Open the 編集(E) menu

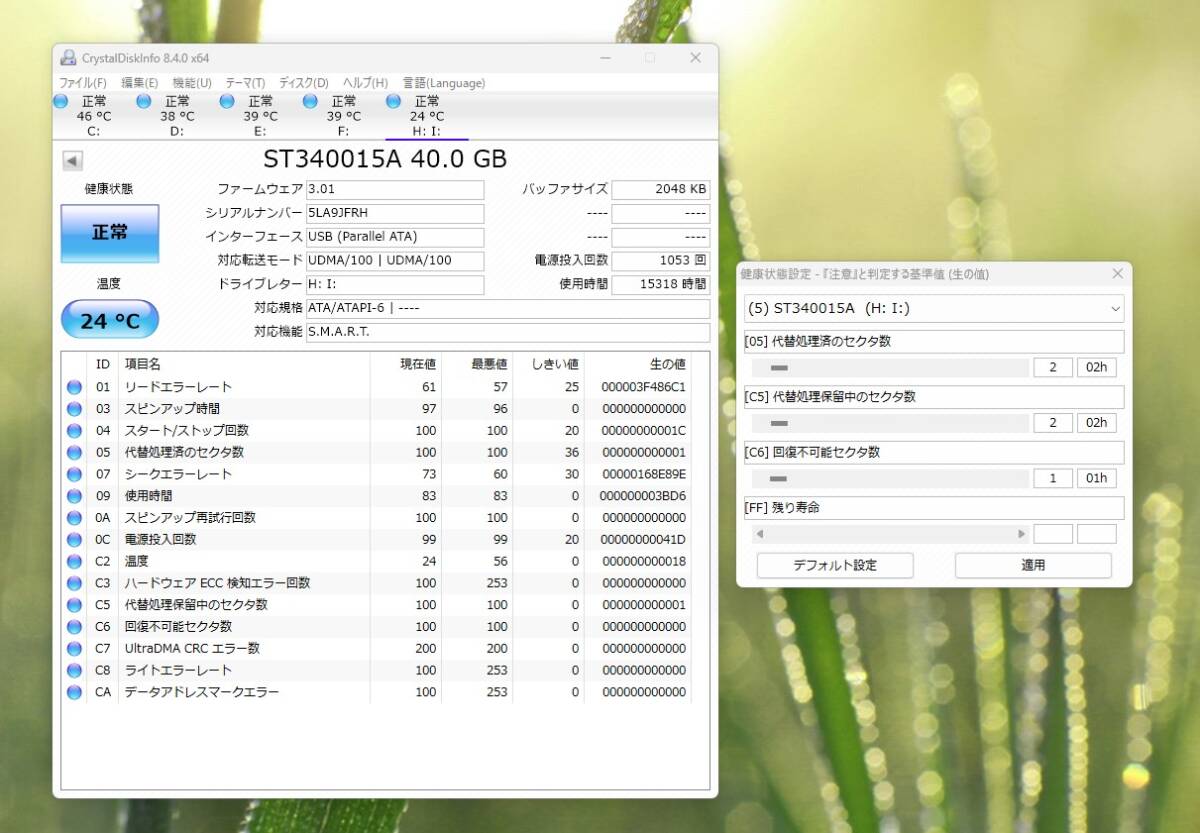tap(139, 83)
